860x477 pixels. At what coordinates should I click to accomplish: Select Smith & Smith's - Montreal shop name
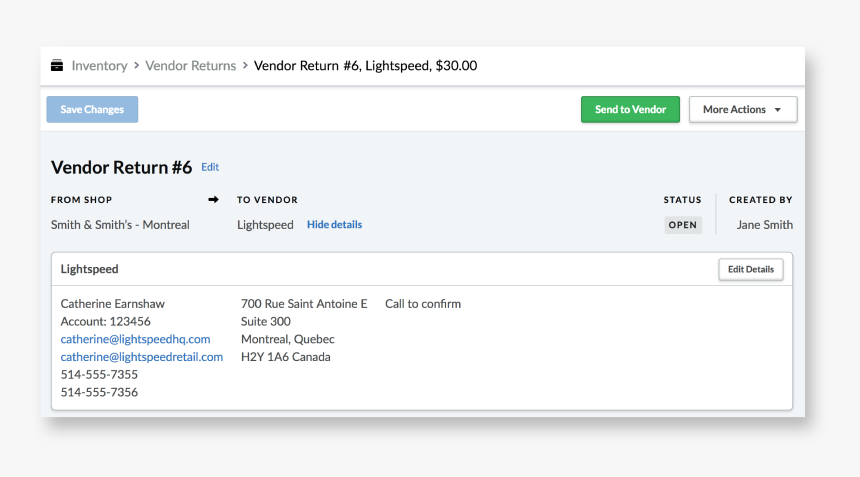[x=120, y=225]
